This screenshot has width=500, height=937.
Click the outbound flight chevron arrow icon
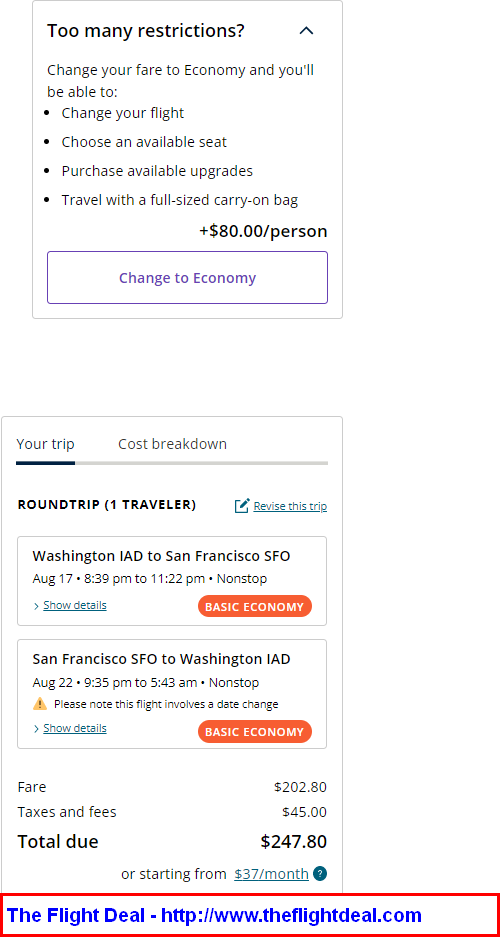pyautogui.click(x=36, y=607)
